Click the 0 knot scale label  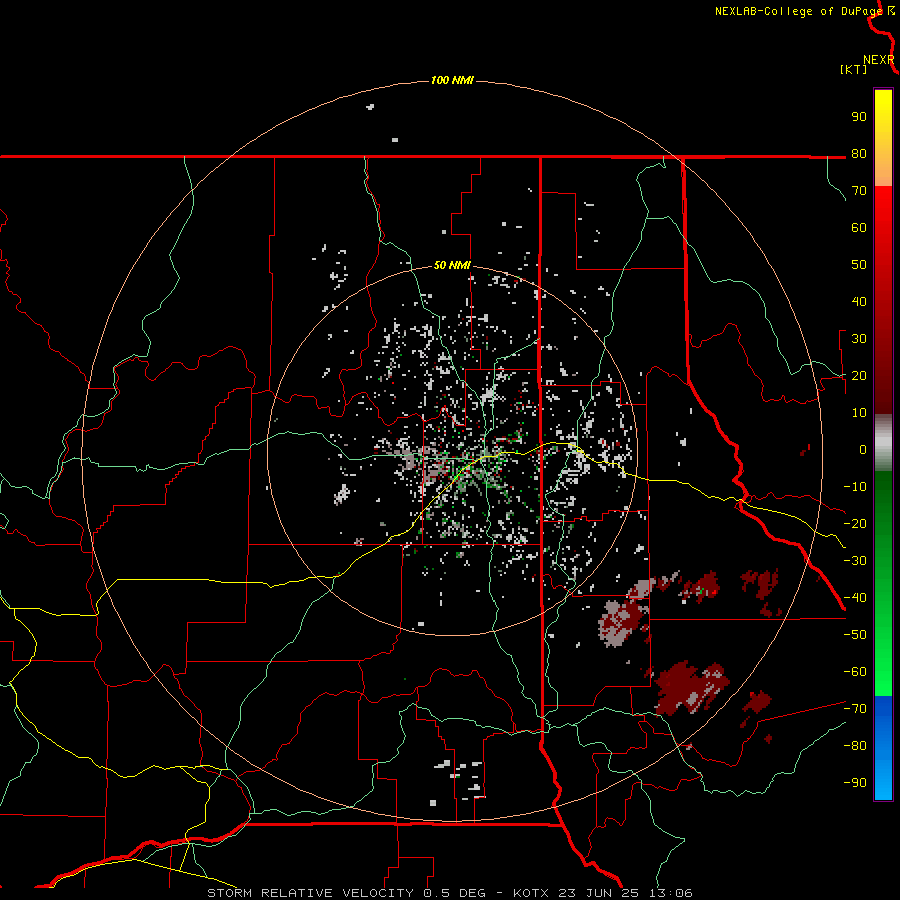click(863, 449)
